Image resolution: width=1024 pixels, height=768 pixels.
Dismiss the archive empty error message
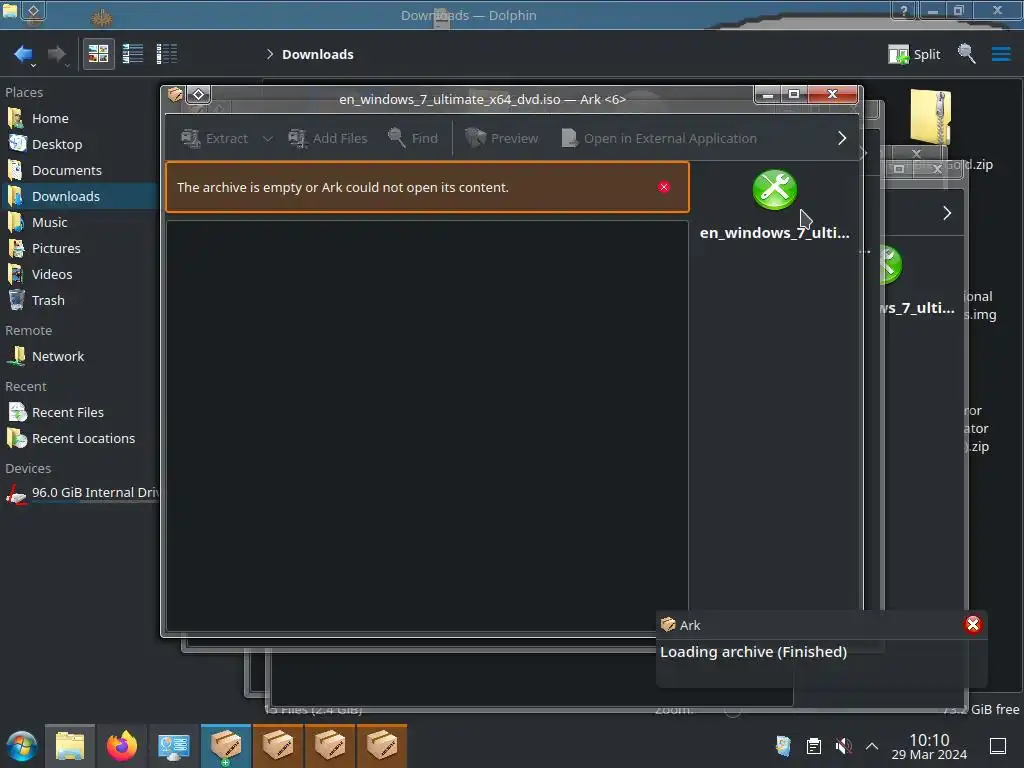pyautogui.click(x=664, y=187)
